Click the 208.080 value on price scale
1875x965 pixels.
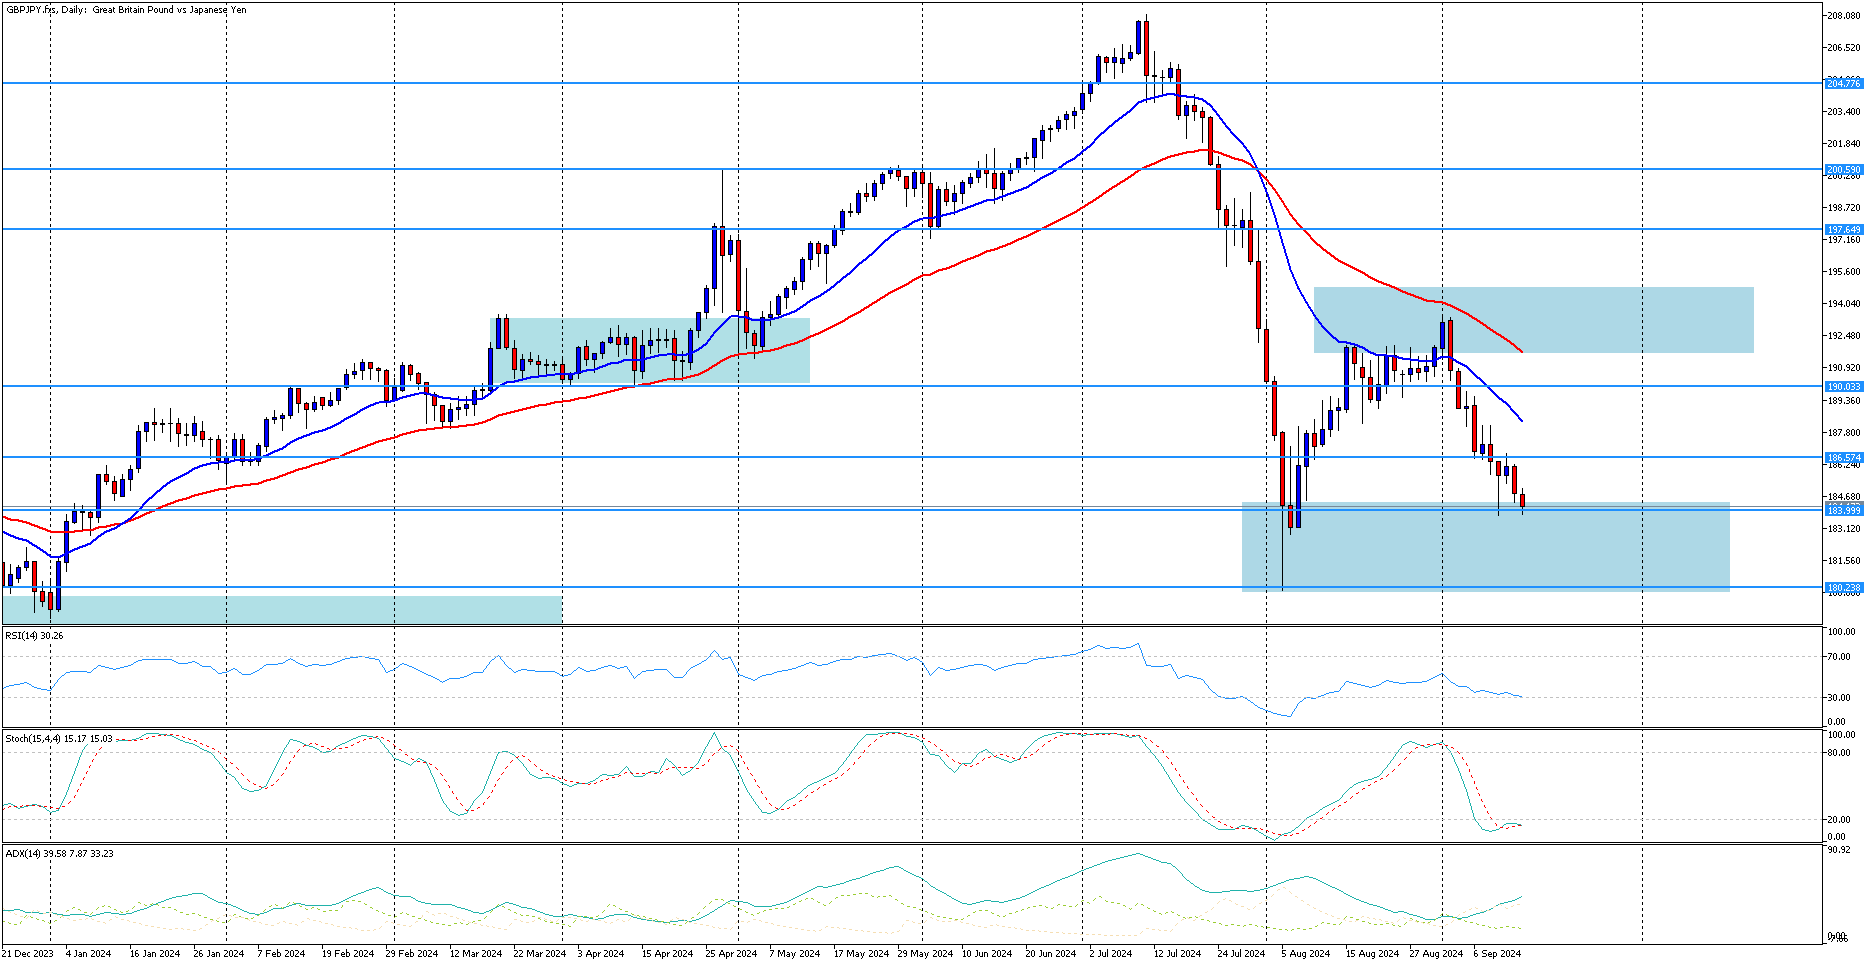coord(1844,16)
